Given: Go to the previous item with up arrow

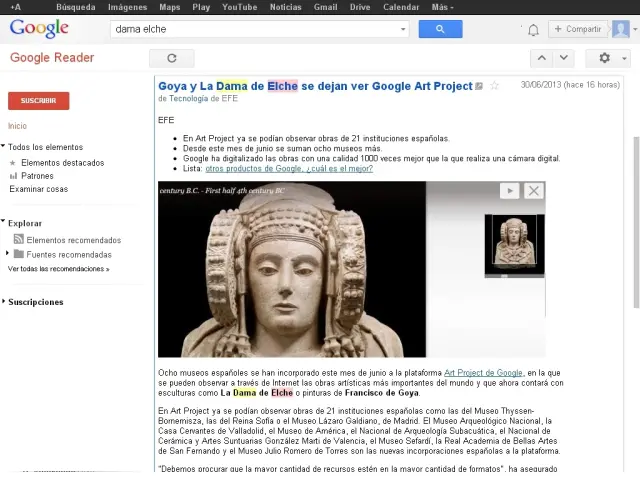Looking at the screenshot, I should tap(540, 58).
